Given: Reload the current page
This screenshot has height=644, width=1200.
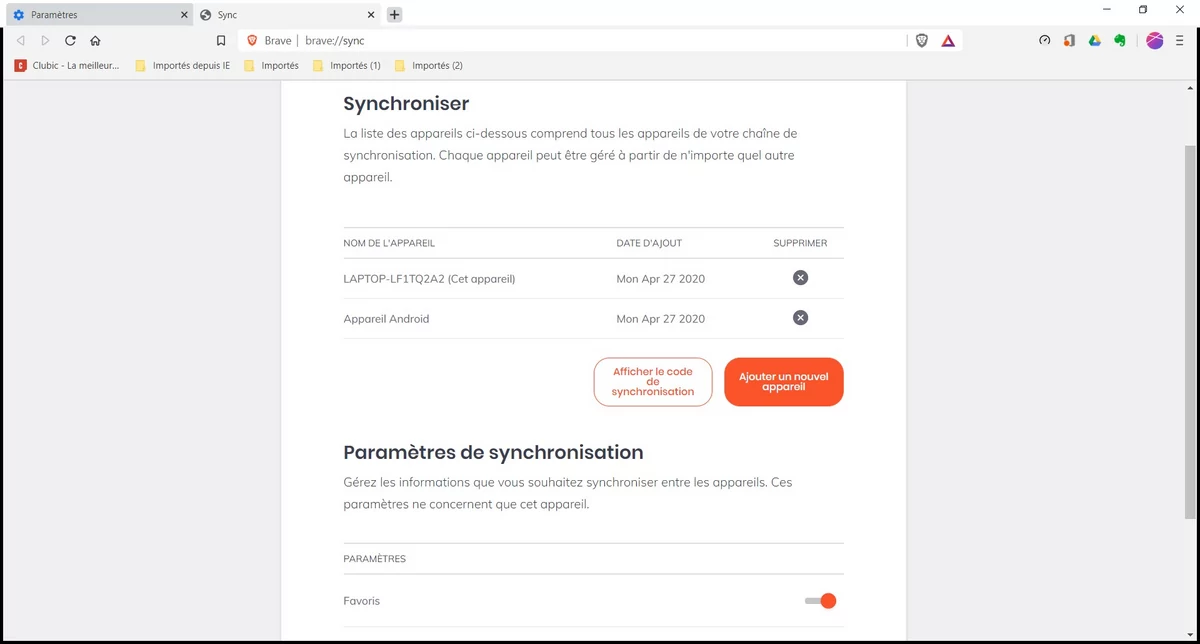Looking at the screenshot, I should coord(70,41).
